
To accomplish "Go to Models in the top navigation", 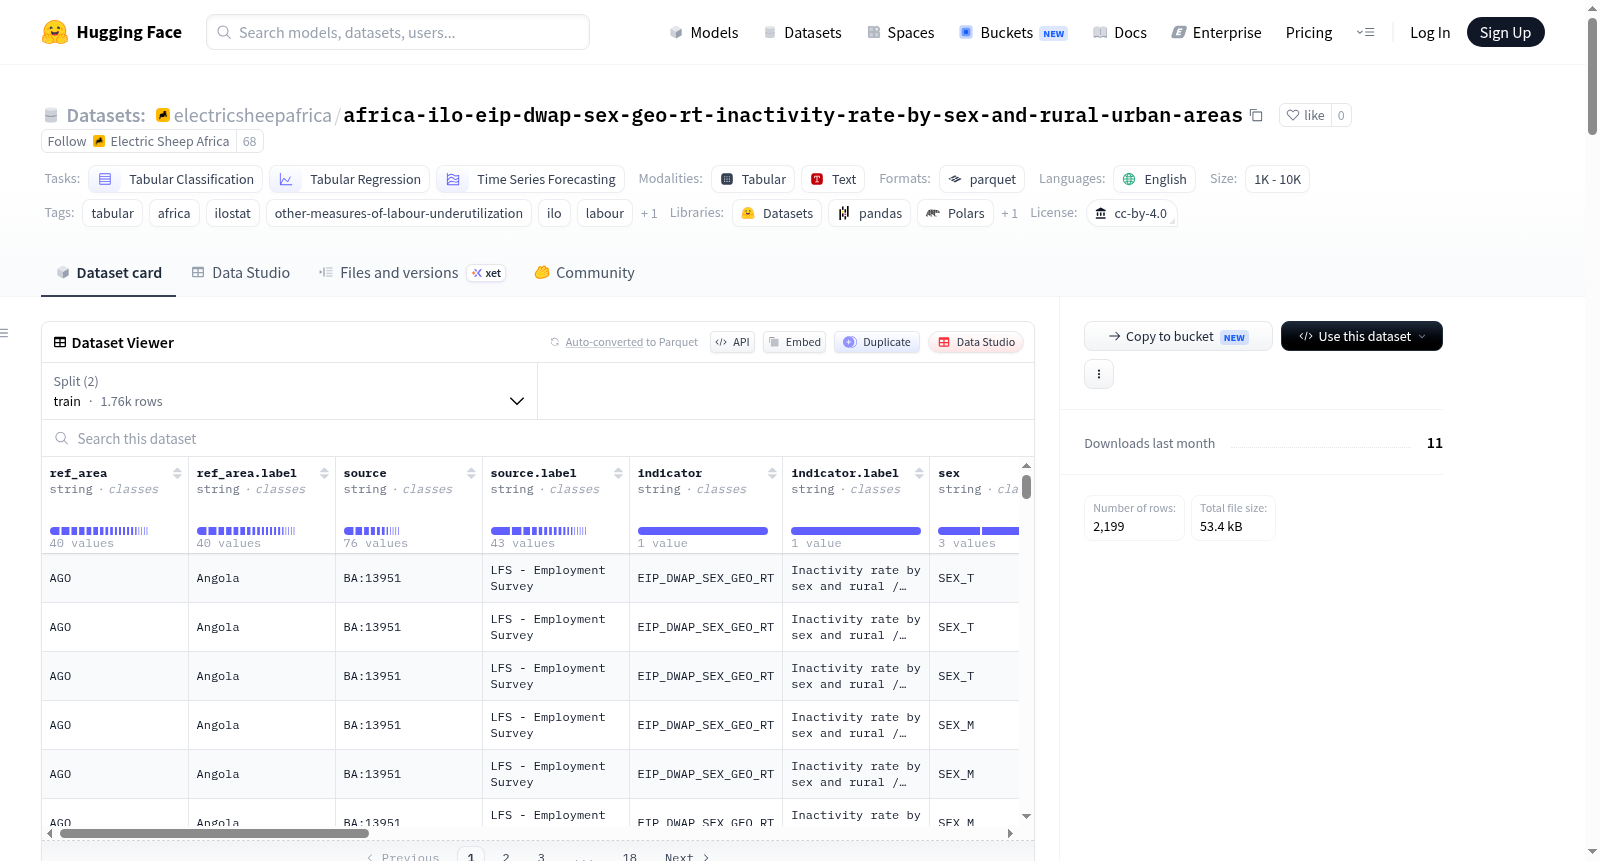I will [703, 32].
